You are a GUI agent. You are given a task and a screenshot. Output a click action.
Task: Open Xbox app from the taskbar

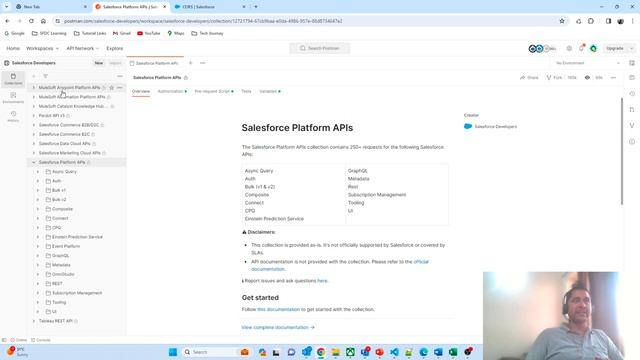[350, 352]
